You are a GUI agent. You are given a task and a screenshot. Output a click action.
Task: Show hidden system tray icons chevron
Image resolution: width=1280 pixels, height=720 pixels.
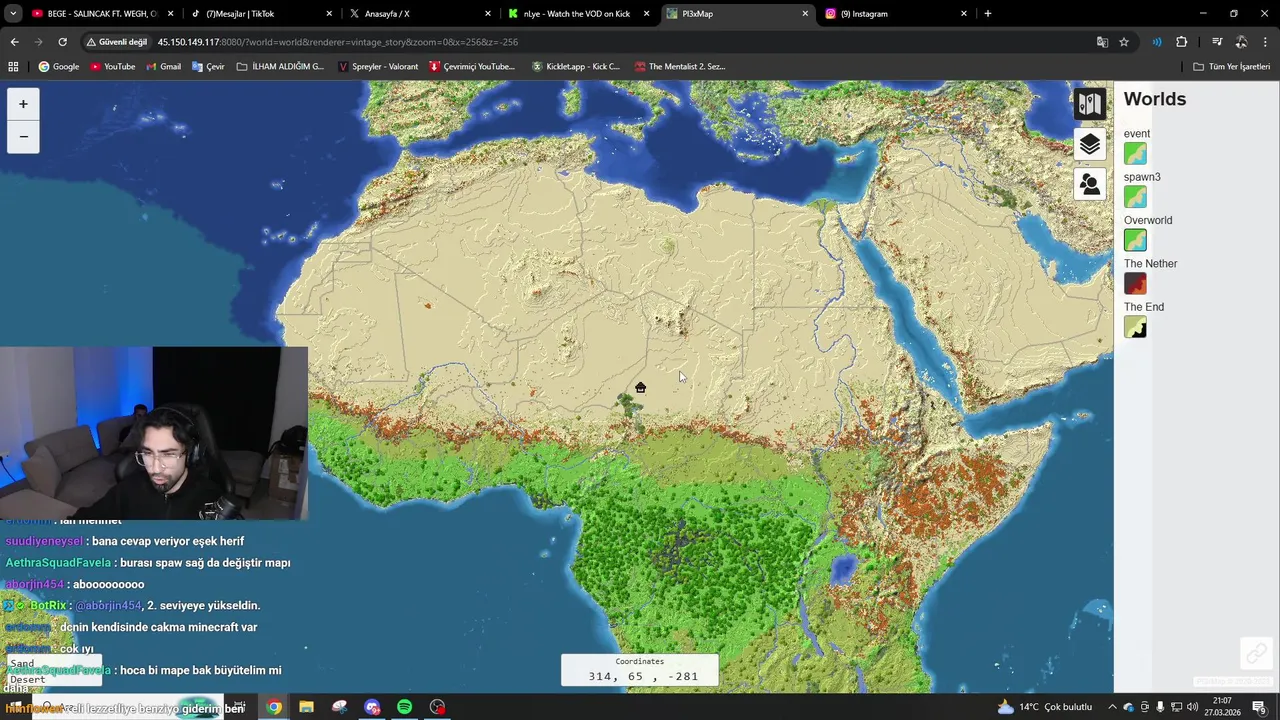point(1112,707)
